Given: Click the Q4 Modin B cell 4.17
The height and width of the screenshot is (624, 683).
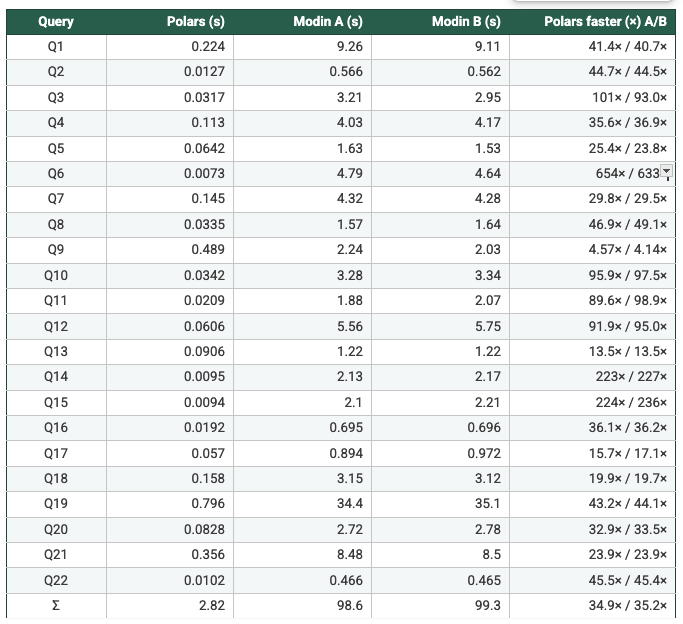Looking at the screenshot, I should click(440, 123).
